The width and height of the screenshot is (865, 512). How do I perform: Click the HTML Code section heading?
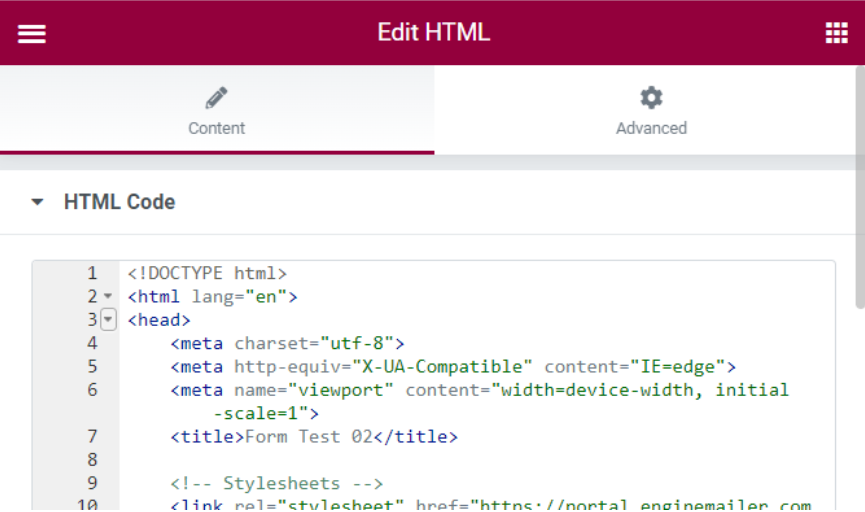point(119,202)
